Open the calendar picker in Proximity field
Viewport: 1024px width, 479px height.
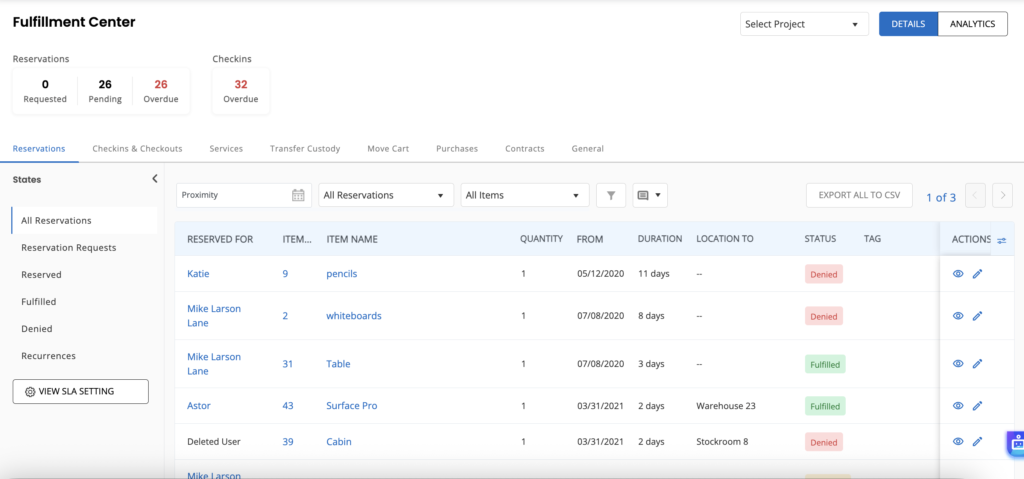coord(298,195)
